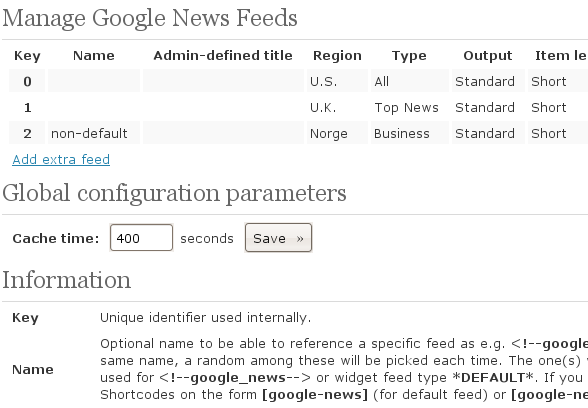Open the Add extra feed link
Viewport: 588px width, 408px height.
point(61,159)
